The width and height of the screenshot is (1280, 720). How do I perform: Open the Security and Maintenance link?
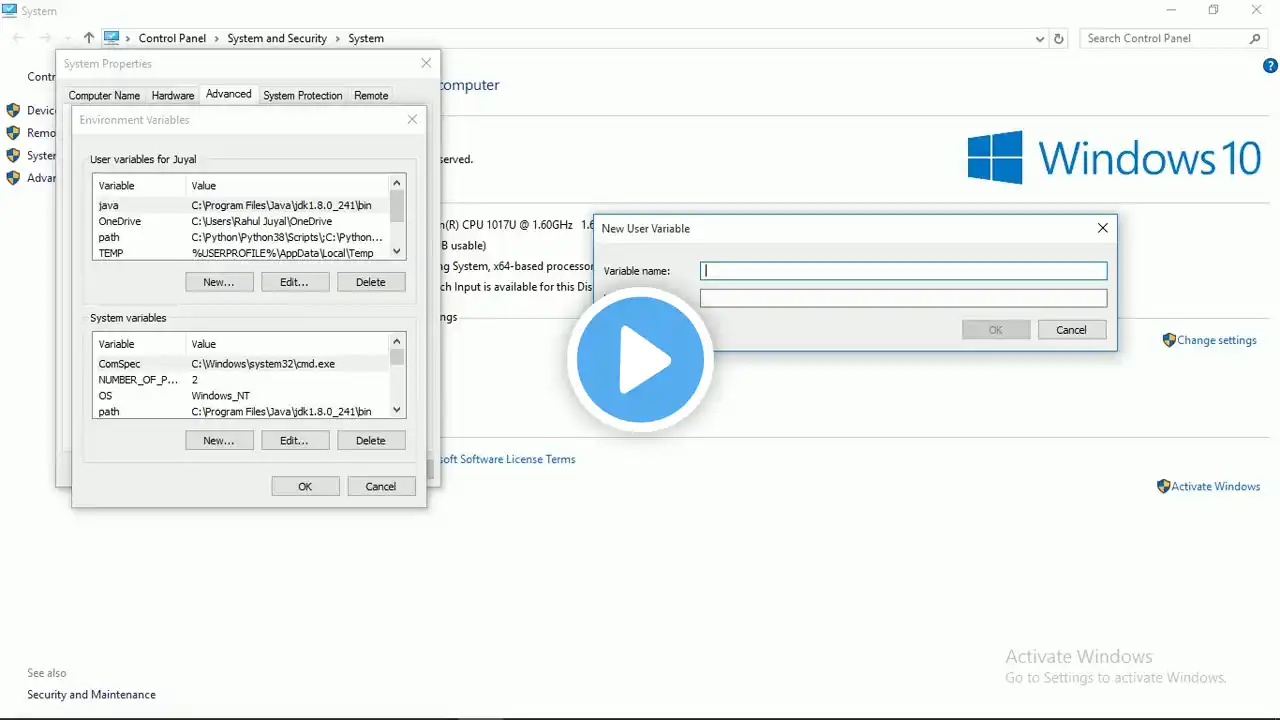coord(91,694)
